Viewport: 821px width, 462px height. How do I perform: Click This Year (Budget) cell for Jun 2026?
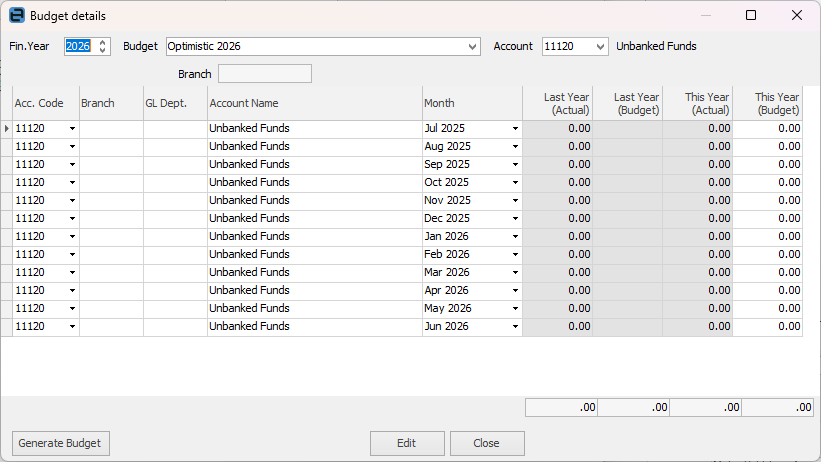[x=768, y=326]
